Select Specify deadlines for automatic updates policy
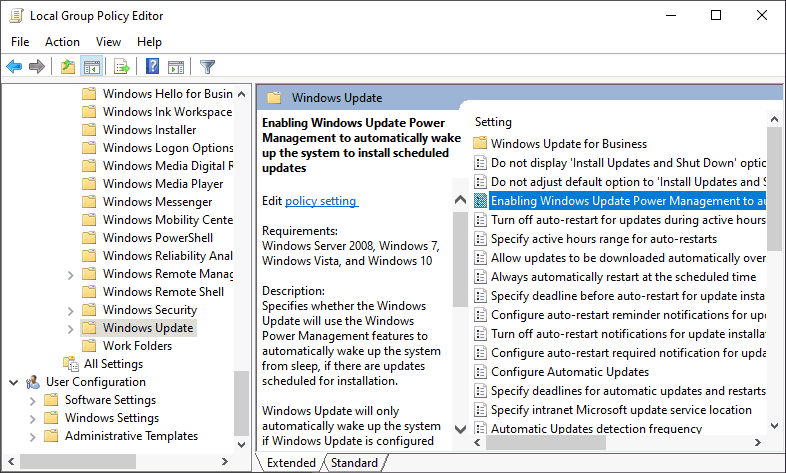 tap(628, 391)
